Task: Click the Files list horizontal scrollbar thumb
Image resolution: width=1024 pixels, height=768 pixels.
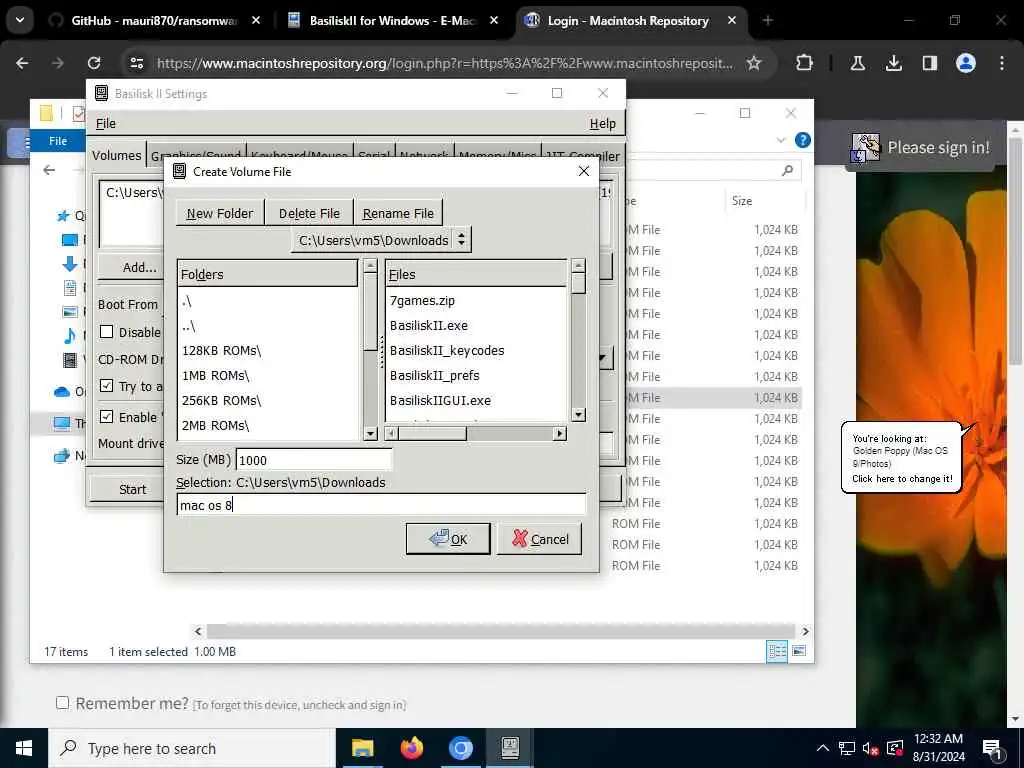Action: [432, 433]
